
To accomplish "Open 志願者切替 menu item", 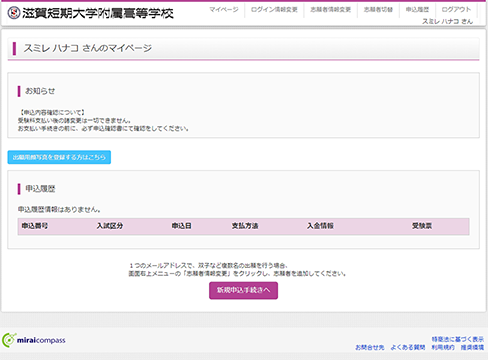I will coord(378,10).
